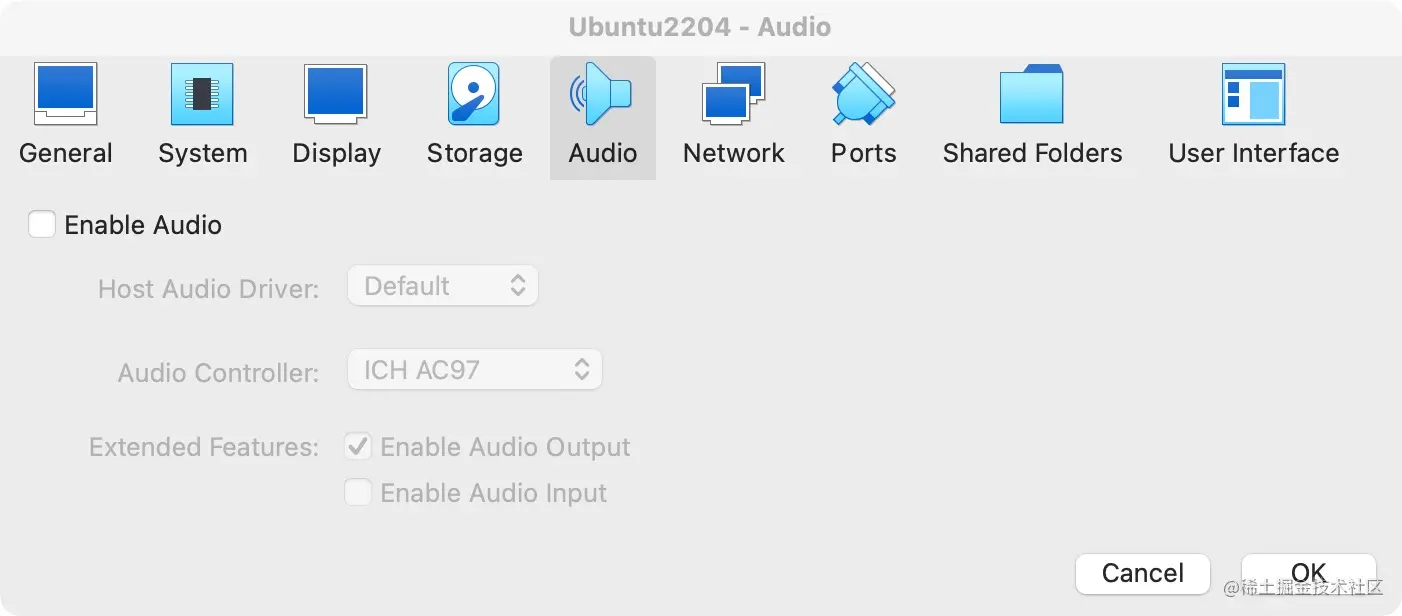Click the Ubuntu2204 - Audio title bar
The image size is (1402, 616).
point(700,26)
